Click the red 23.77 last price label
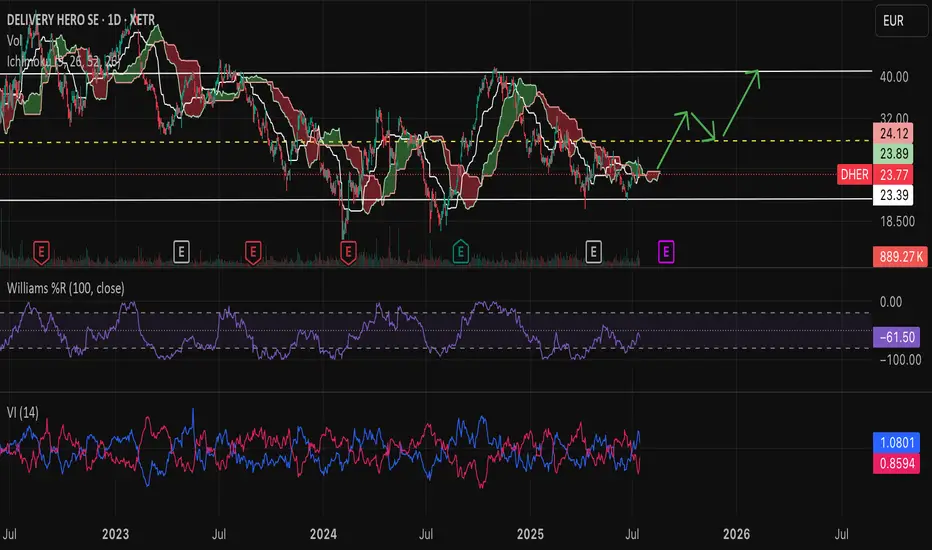Viewport: 932px width, 550px height. 893,174
